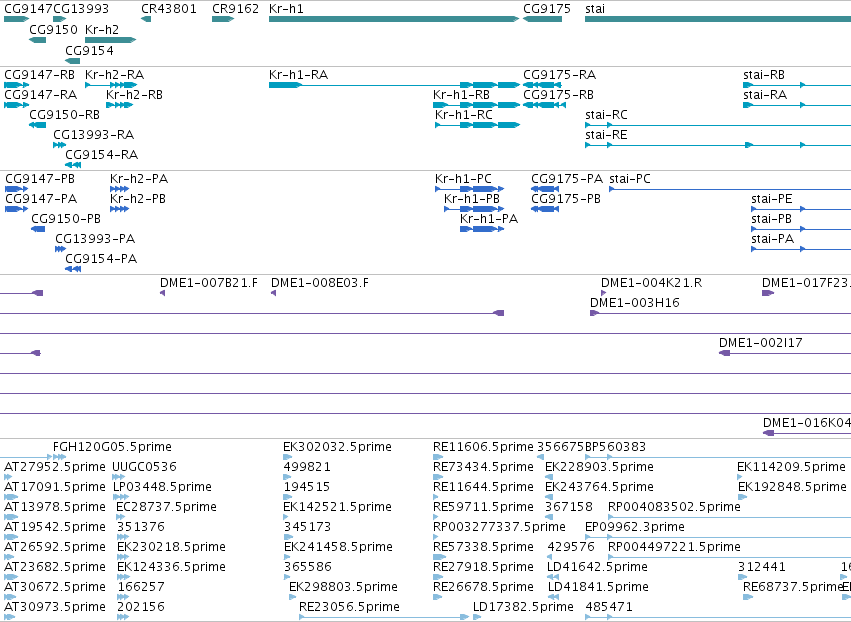Select the DME1-003H16 clone
851x622 pixels.
(x=720, y=313)
